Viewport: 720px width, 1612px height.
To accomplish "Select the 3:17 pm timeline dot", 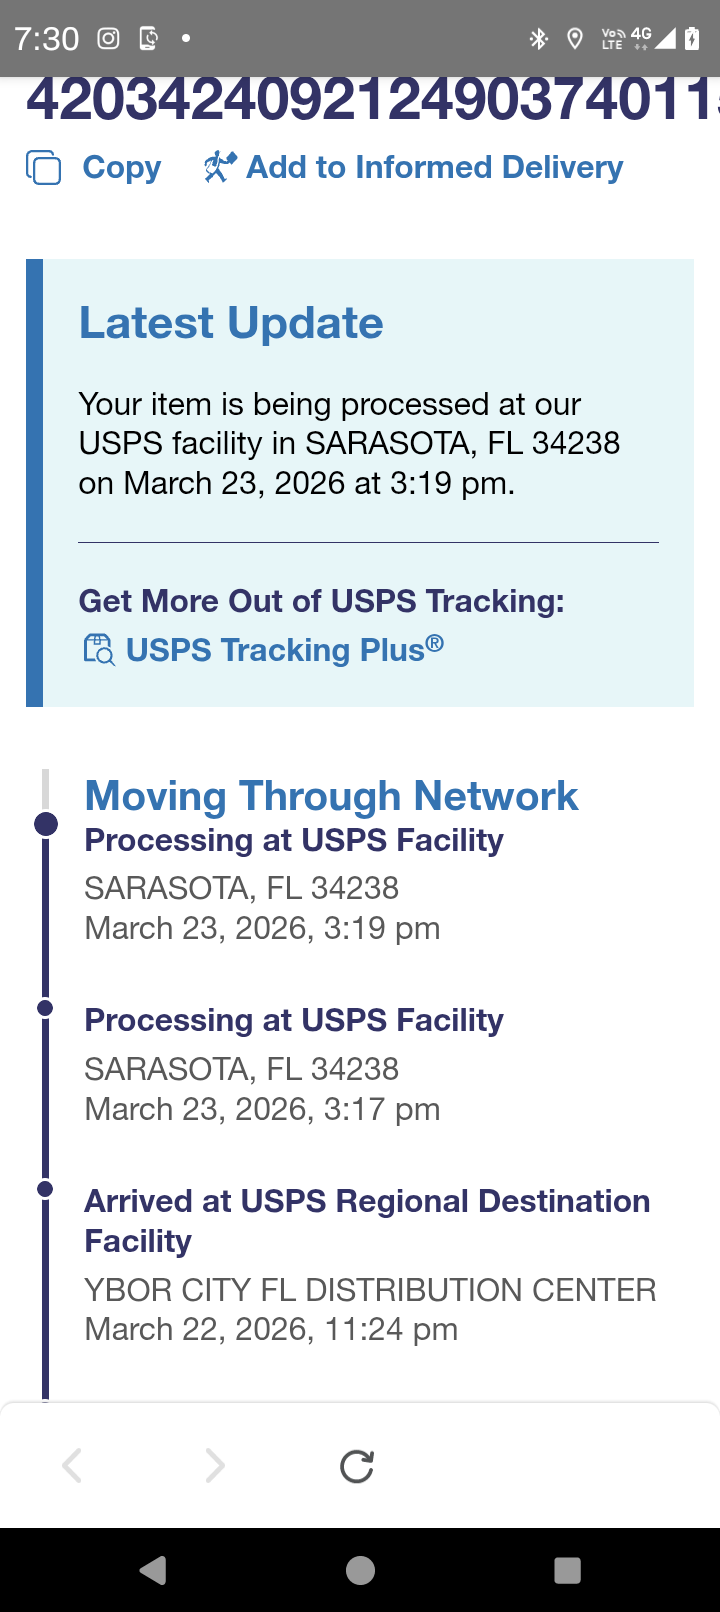I will pos(45,1008).
